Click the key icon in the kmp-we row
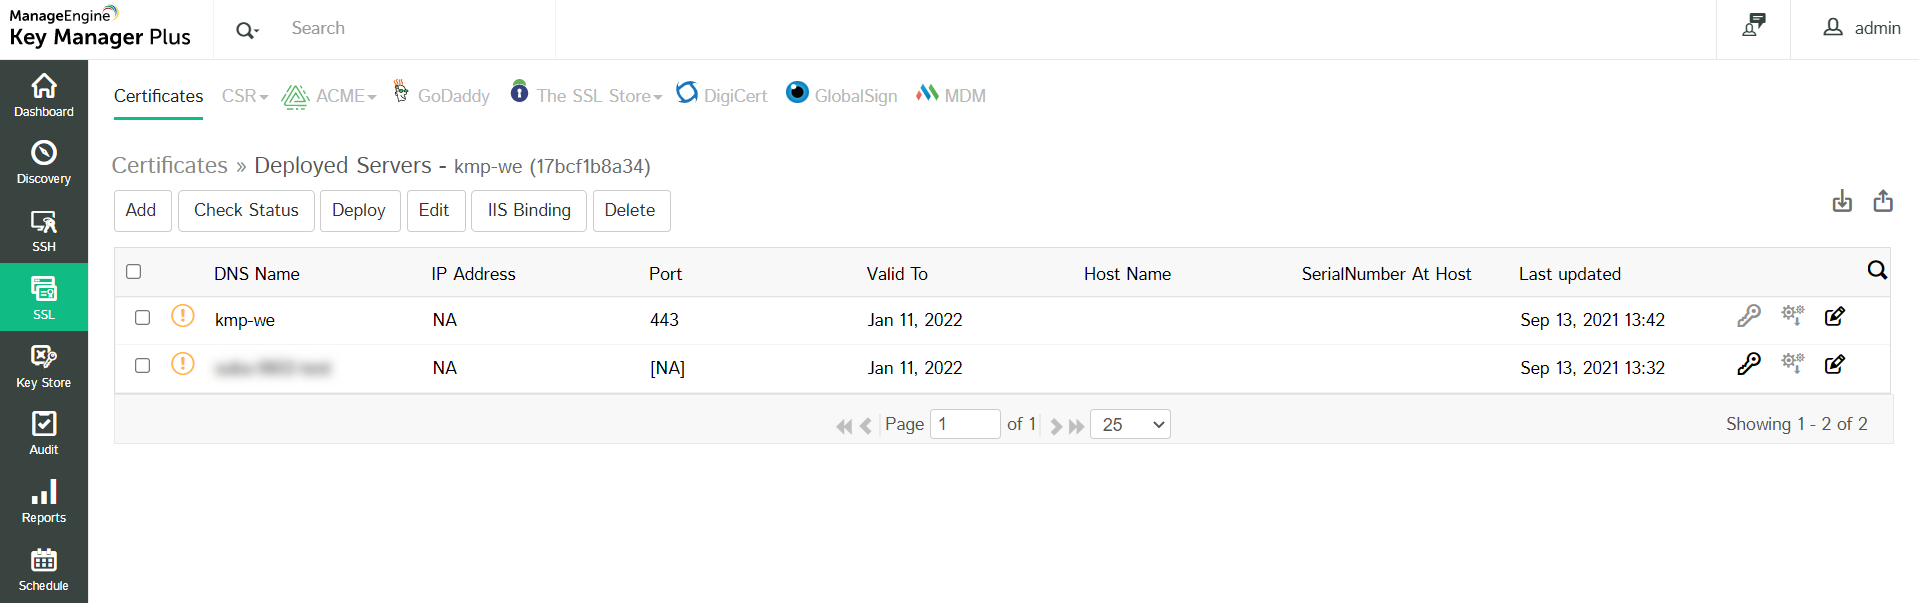This screenshot has height=603, width=1919. tap(1748, 316)
